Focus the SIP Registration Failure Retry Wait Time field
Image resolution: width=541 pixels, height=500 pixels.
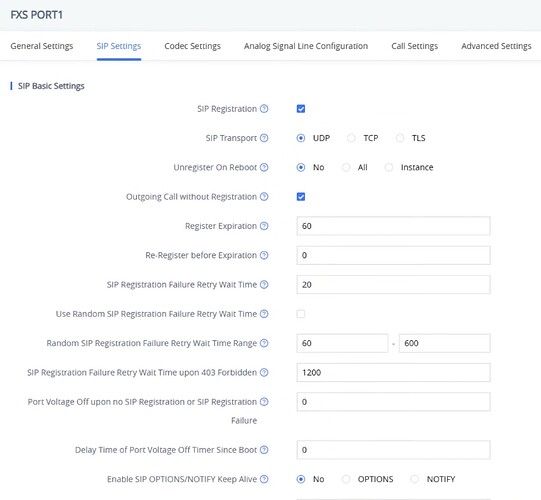[393, 285]
